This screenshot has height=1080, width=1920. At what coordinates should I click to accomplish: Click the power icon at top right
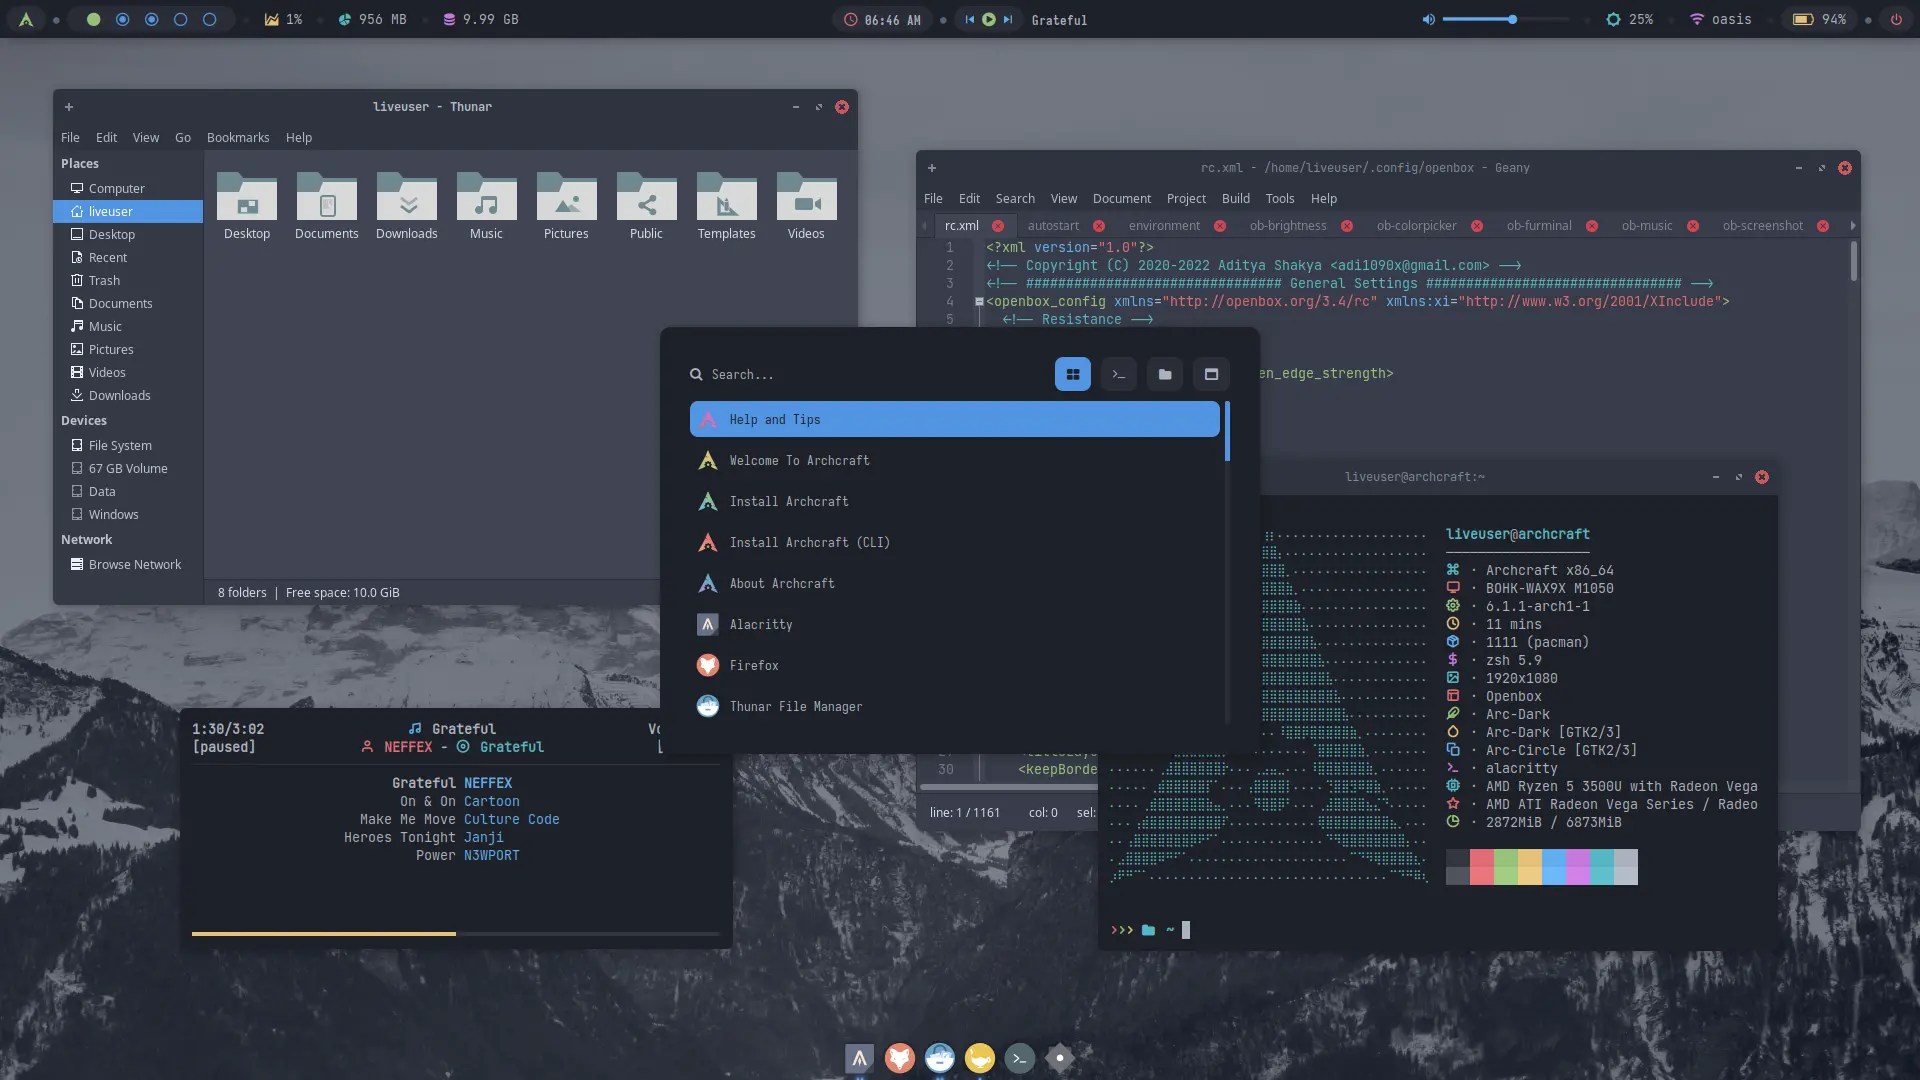pos(1897,19)
